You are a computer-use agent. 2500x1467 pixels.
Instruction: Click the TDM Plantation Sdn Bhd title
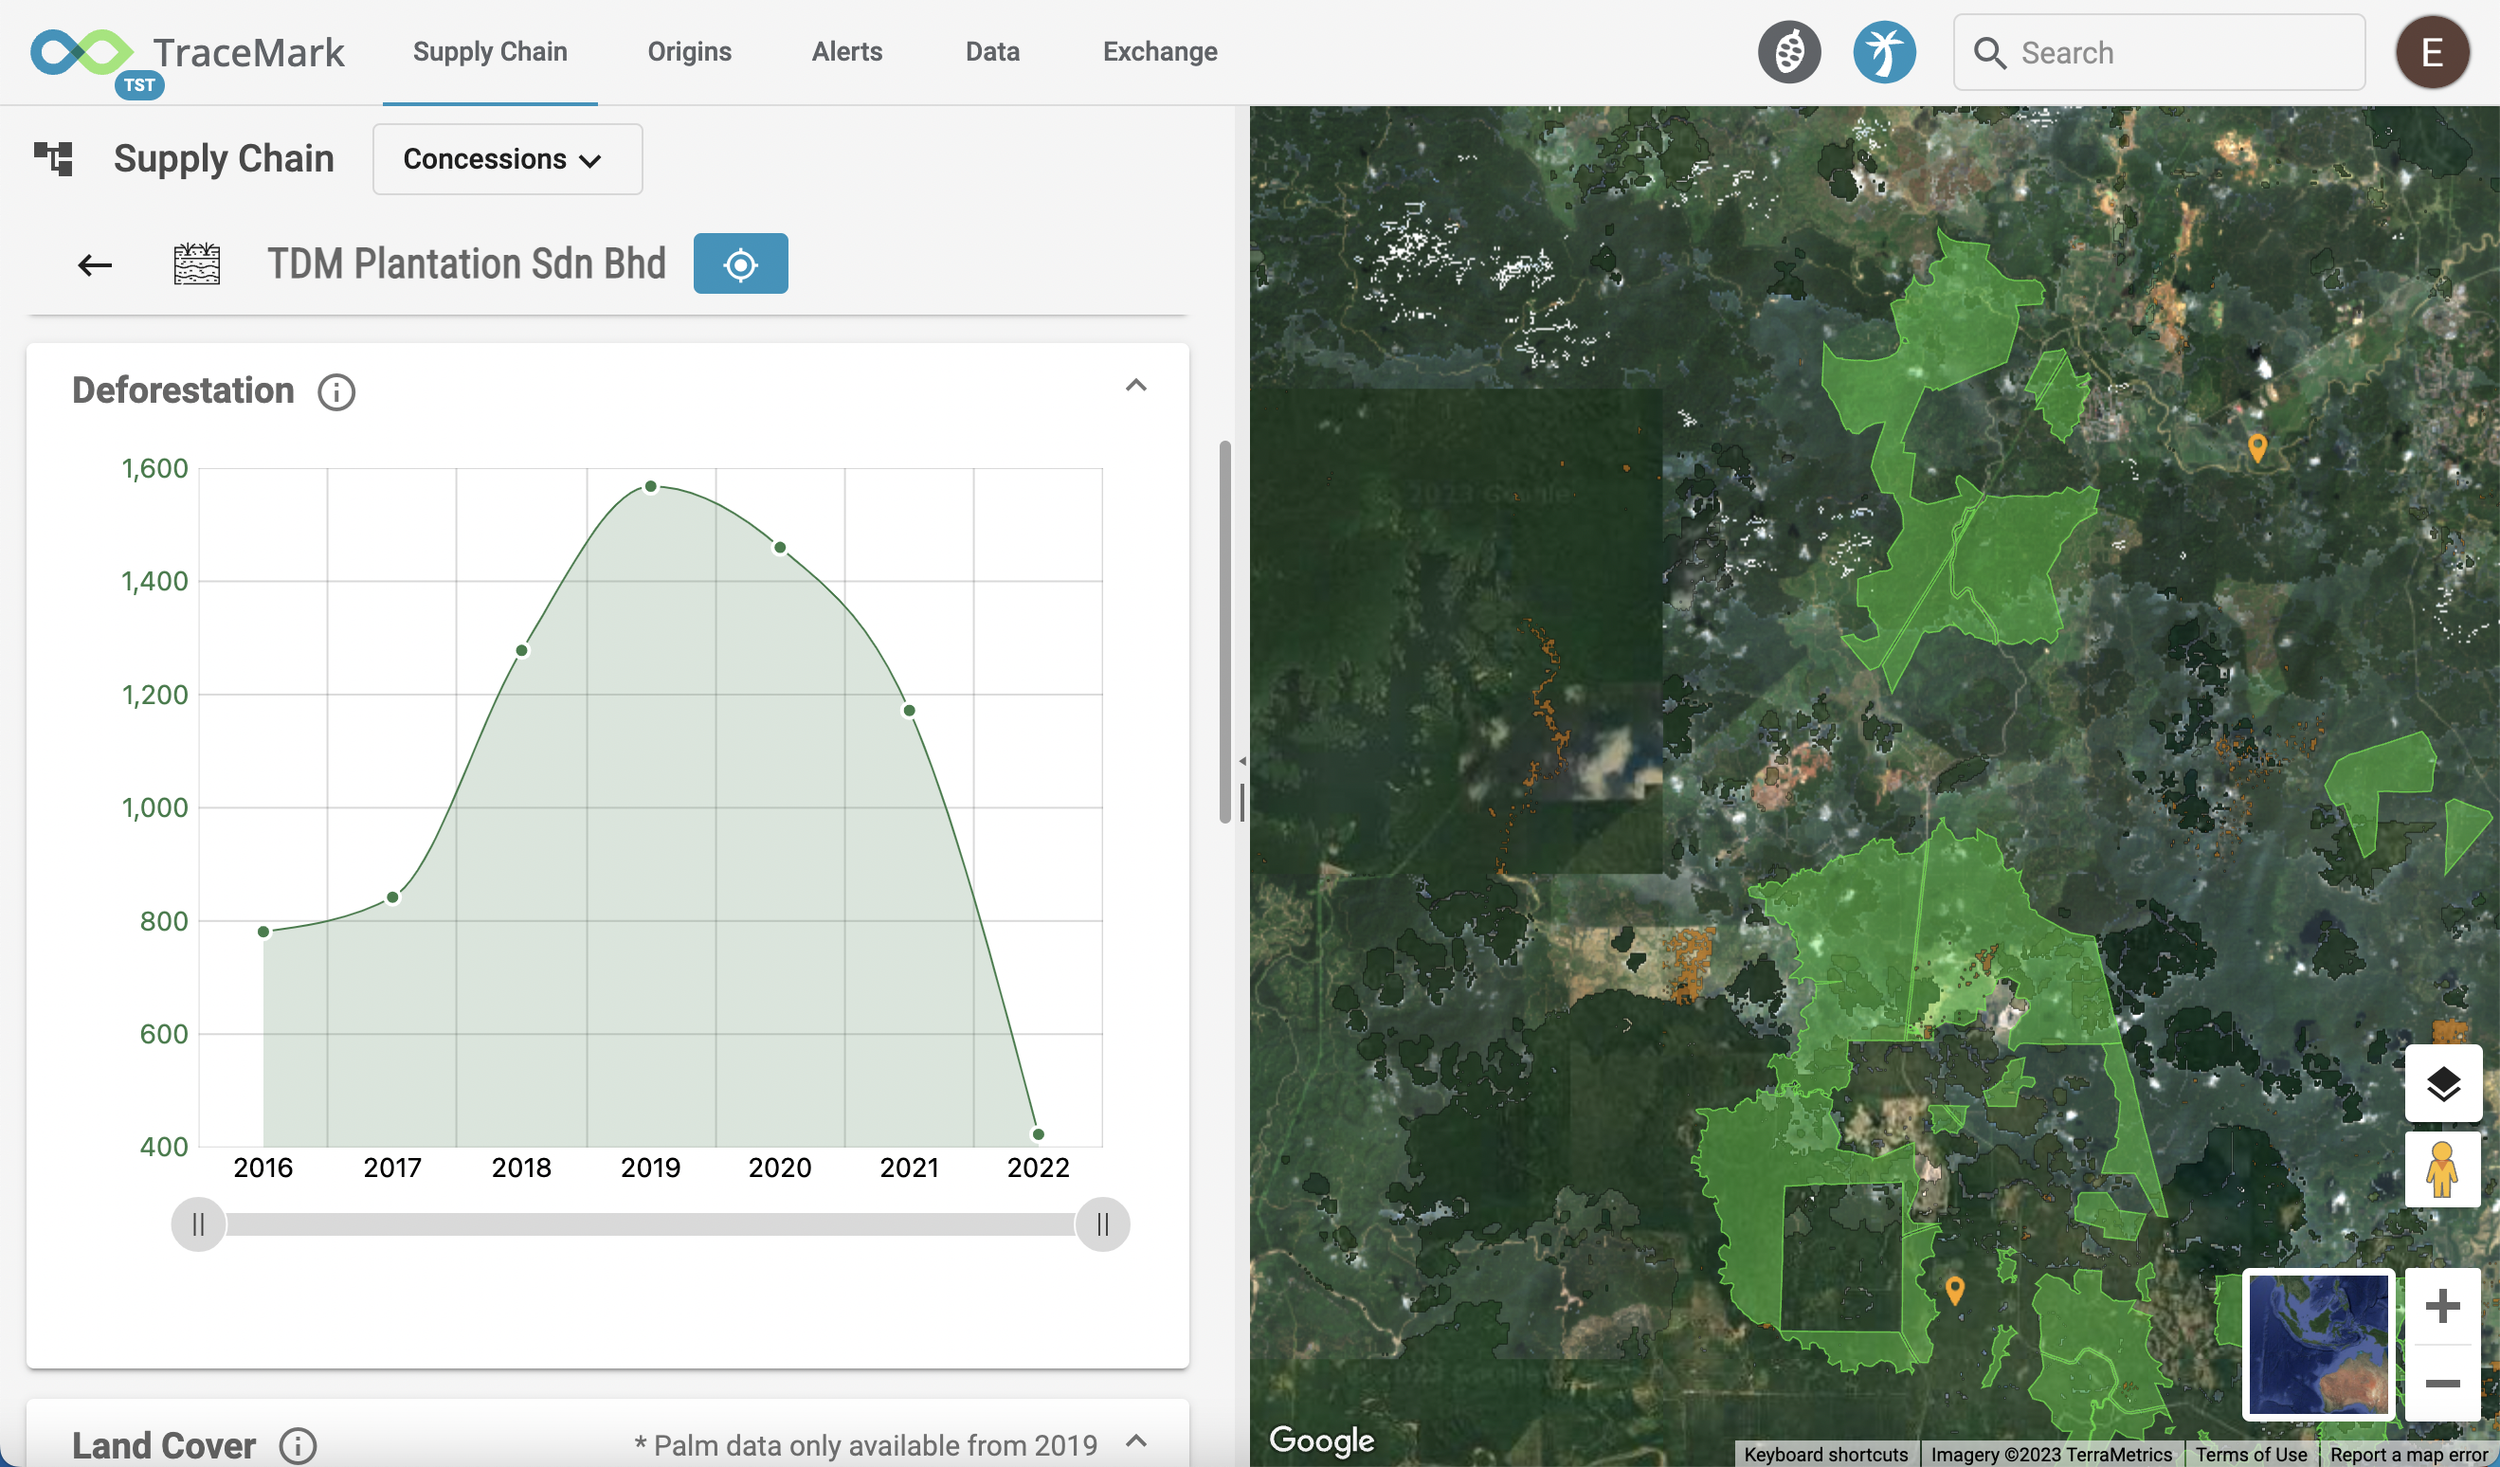coord(466,264)
